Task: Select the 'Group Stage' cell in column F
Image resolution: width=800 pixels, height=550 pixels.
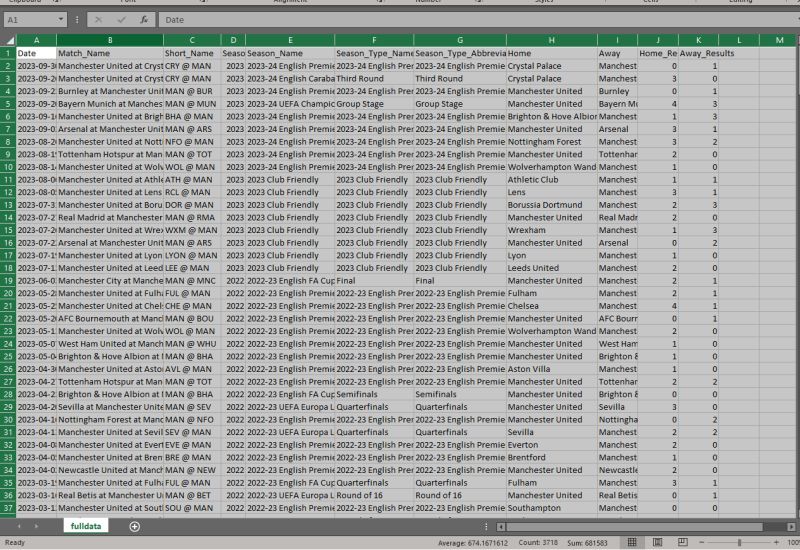Action: [374, 104]
